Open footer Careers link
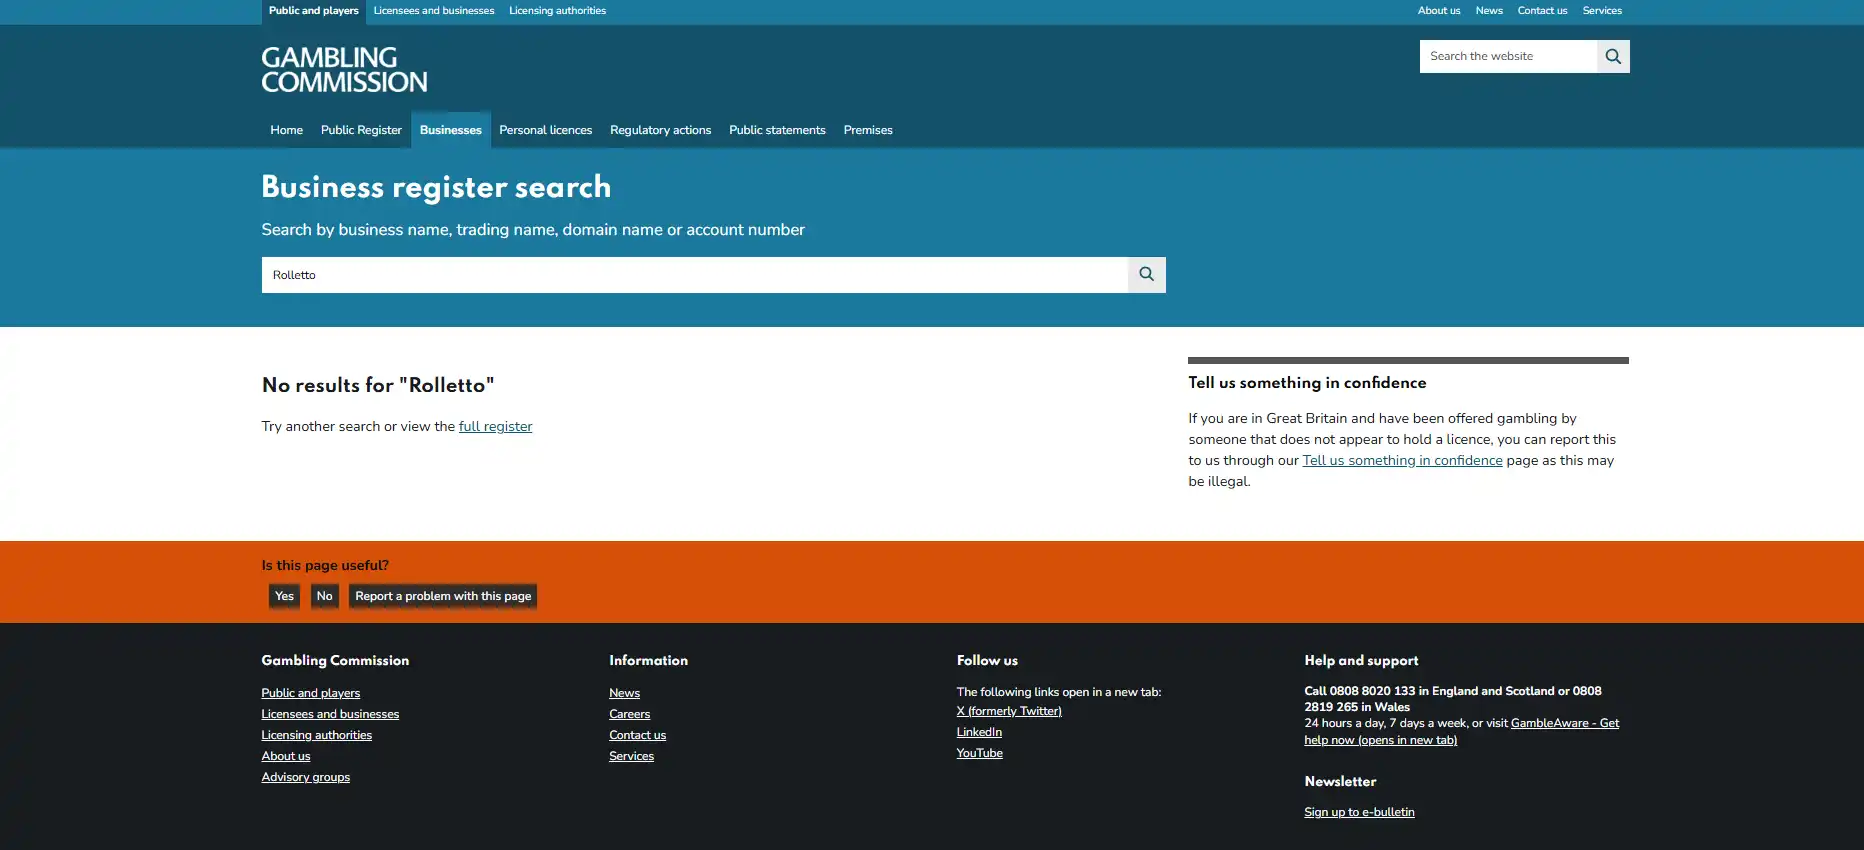Screen dimensions: 1864x850 pos(630,714)
